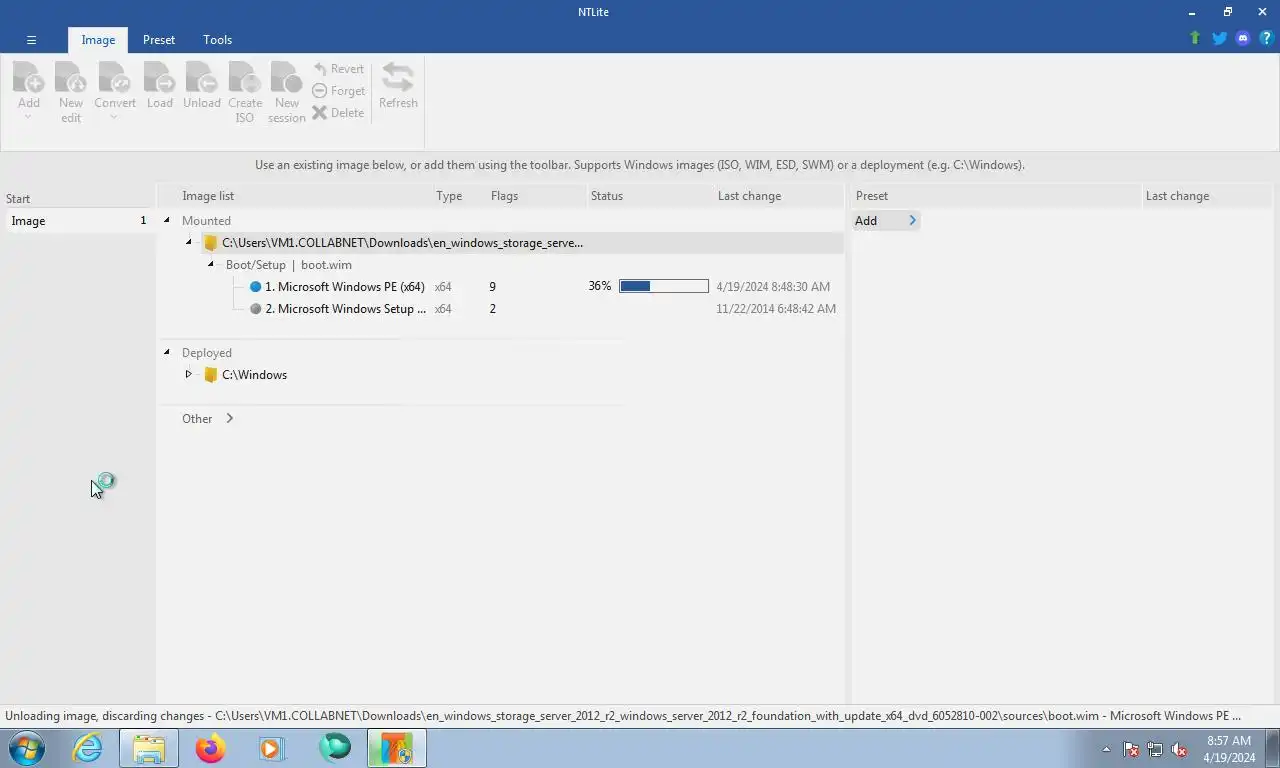Screen dimensions: 1280x768
Task: Click the Add image toolbar icon
Action: point(29,78)
